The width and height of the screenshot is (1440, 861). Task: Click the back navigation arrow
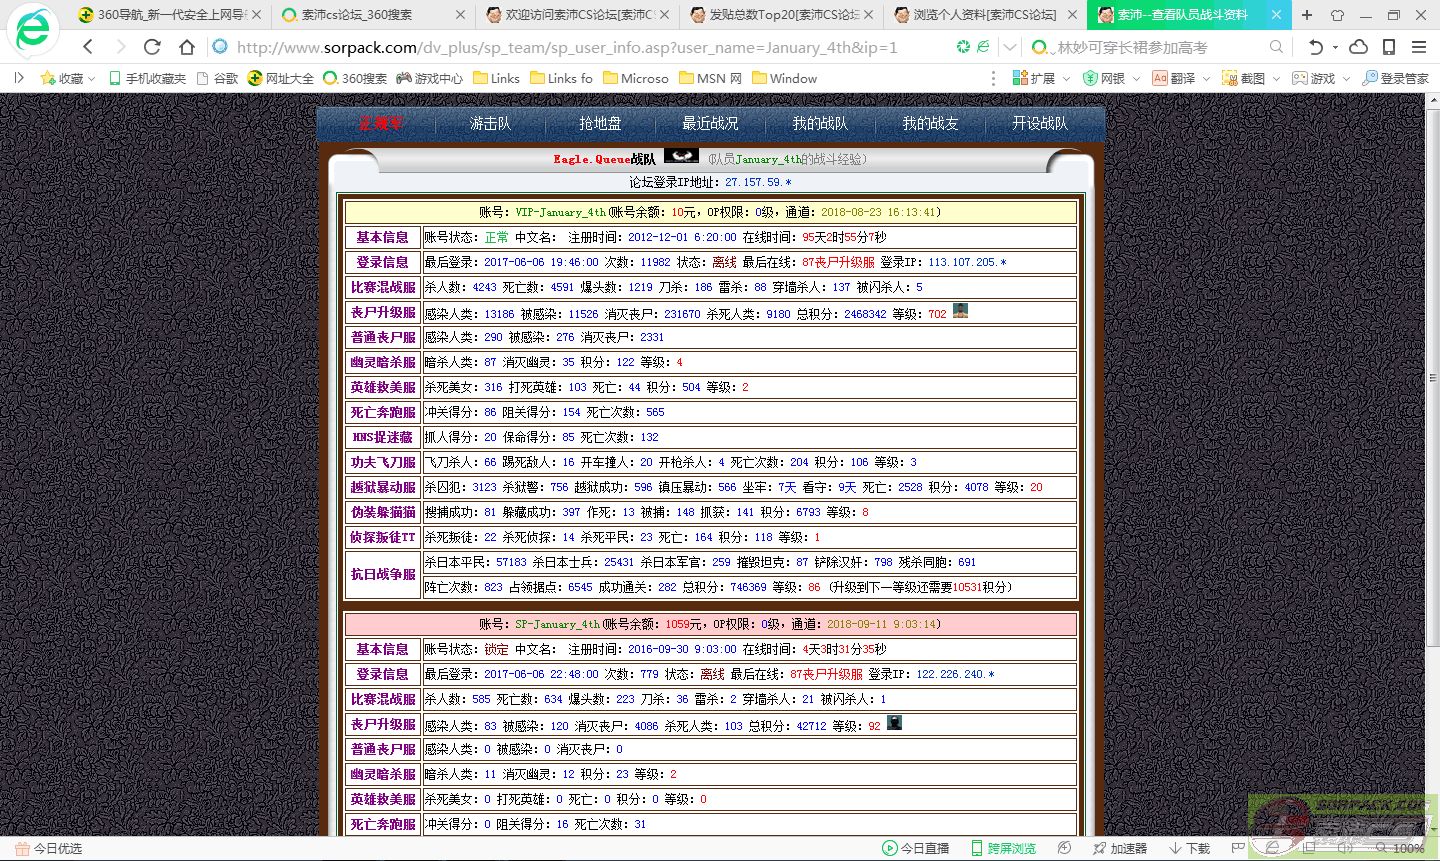click(88, 47)
